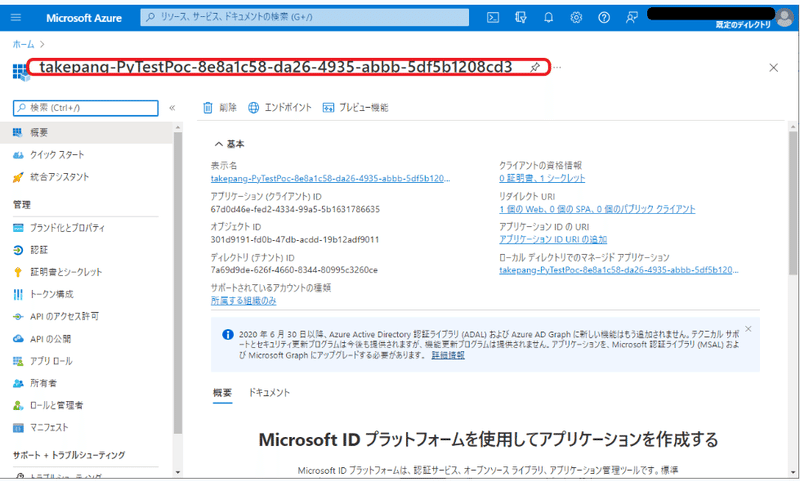Image resolution: width=800 pixels, height=481 pixels.
Task: Click the サポート + トラブルシューティング header
Action: (x=69, y=455)
